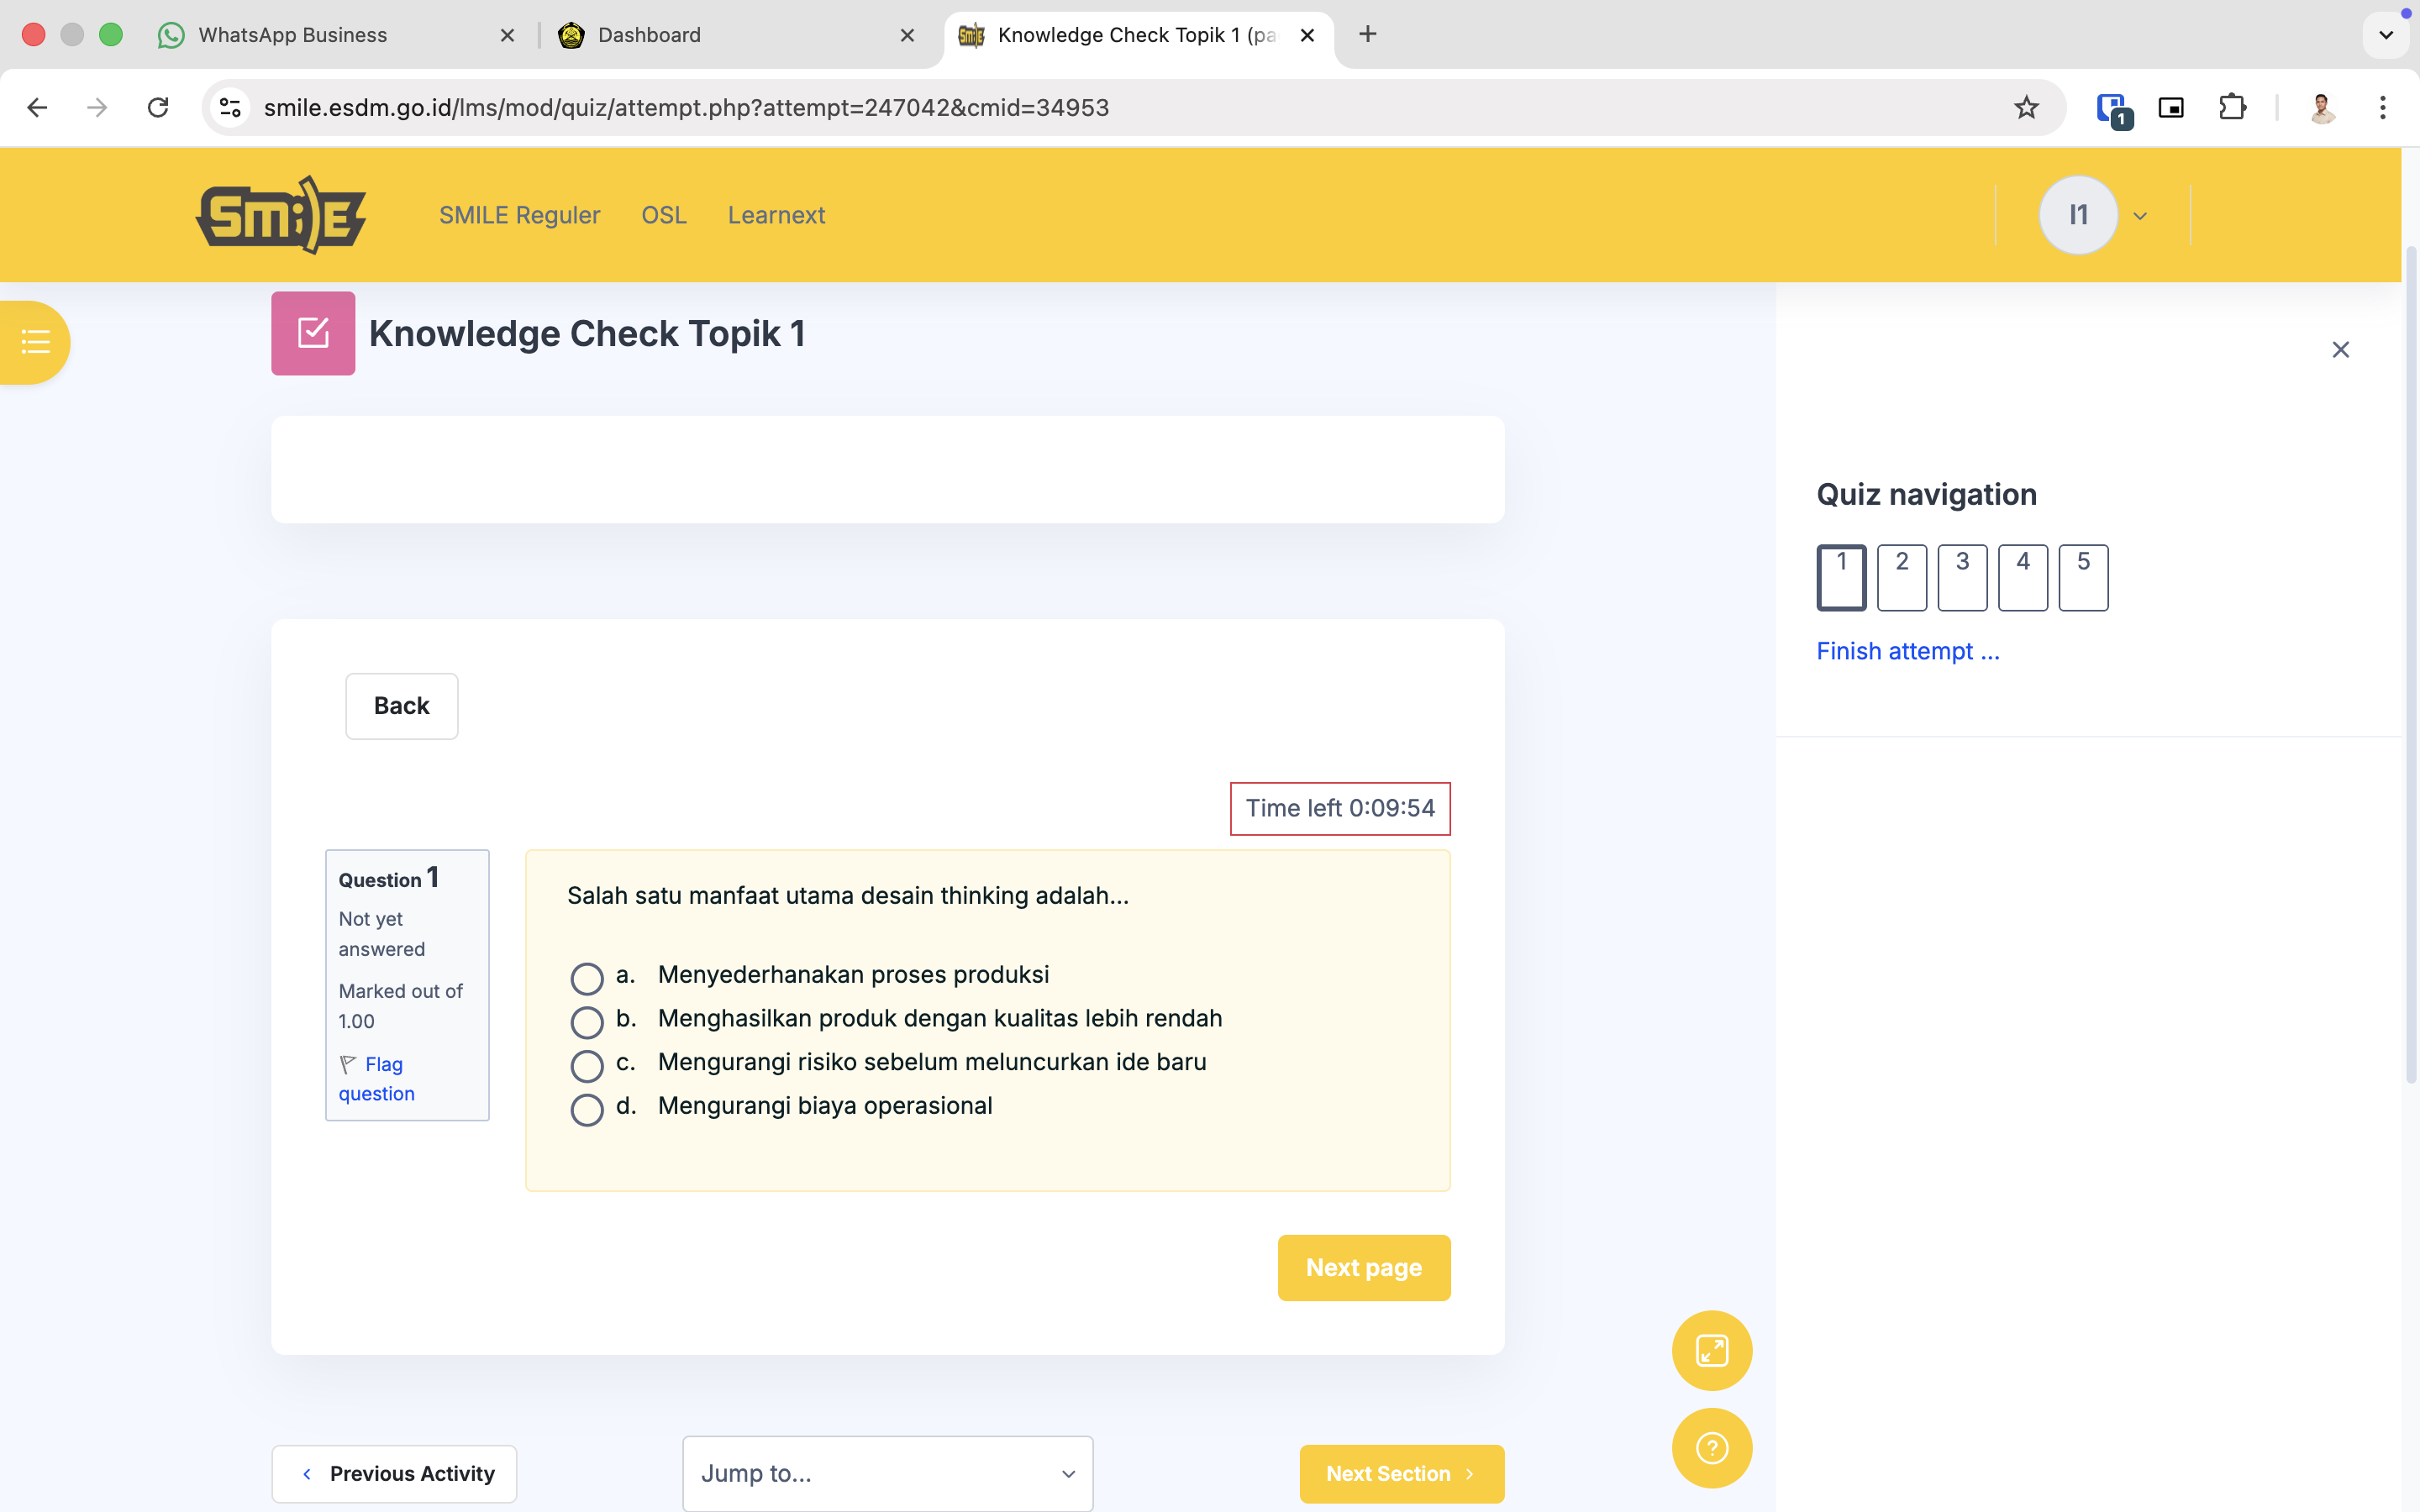Viewport: 2420px width, 1512px height.
Task: Reload the page with refresh icon
Action: (158, 107)
